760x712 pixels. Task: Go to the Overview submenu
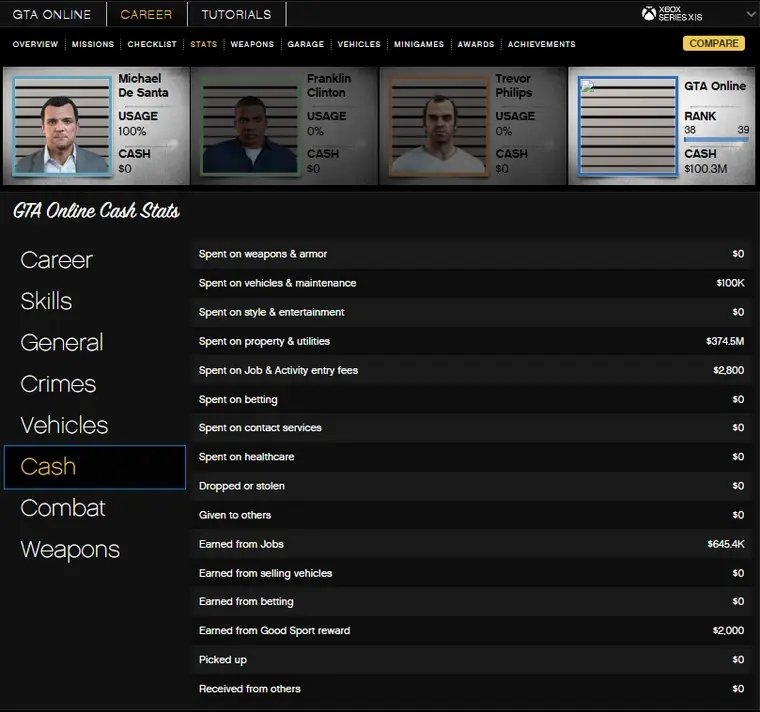pyautogui.click(x=35, y=44)
